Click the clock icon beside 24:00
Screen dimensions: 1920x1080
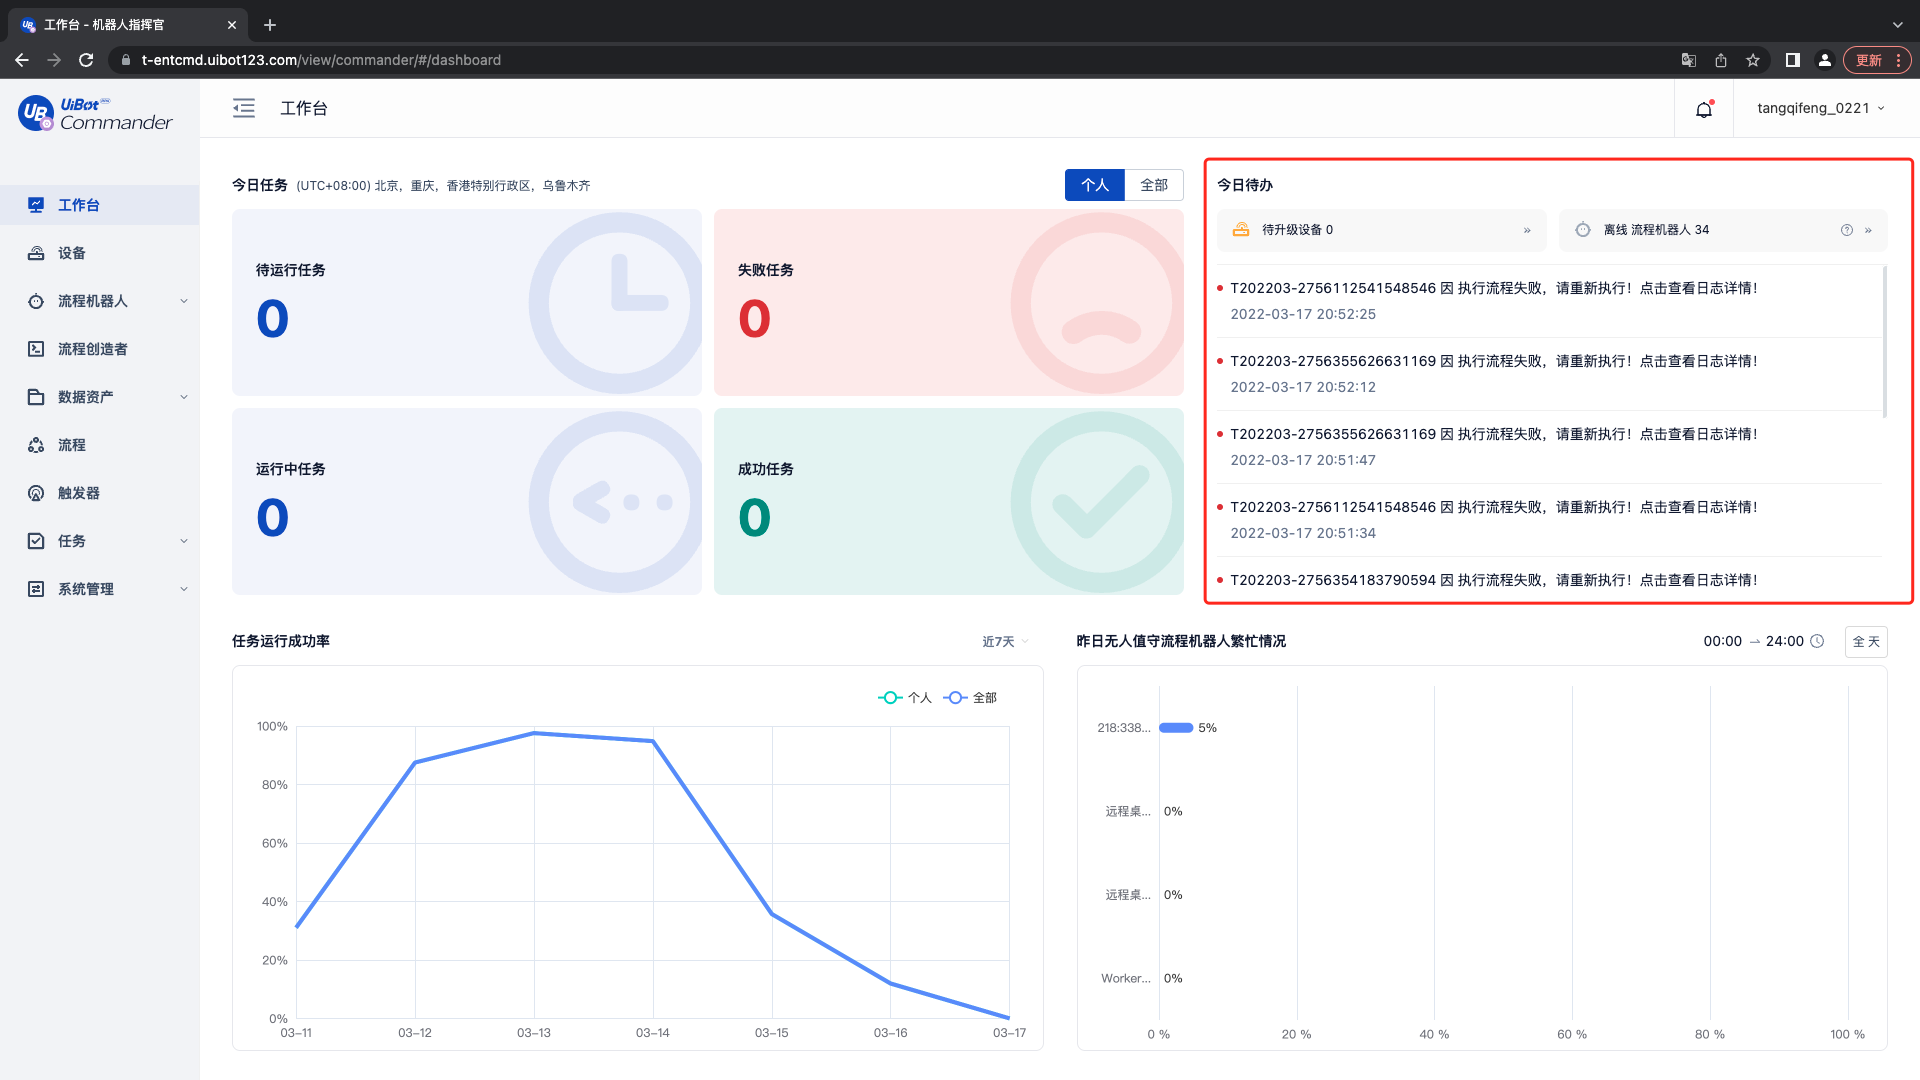click(1817, 641)
